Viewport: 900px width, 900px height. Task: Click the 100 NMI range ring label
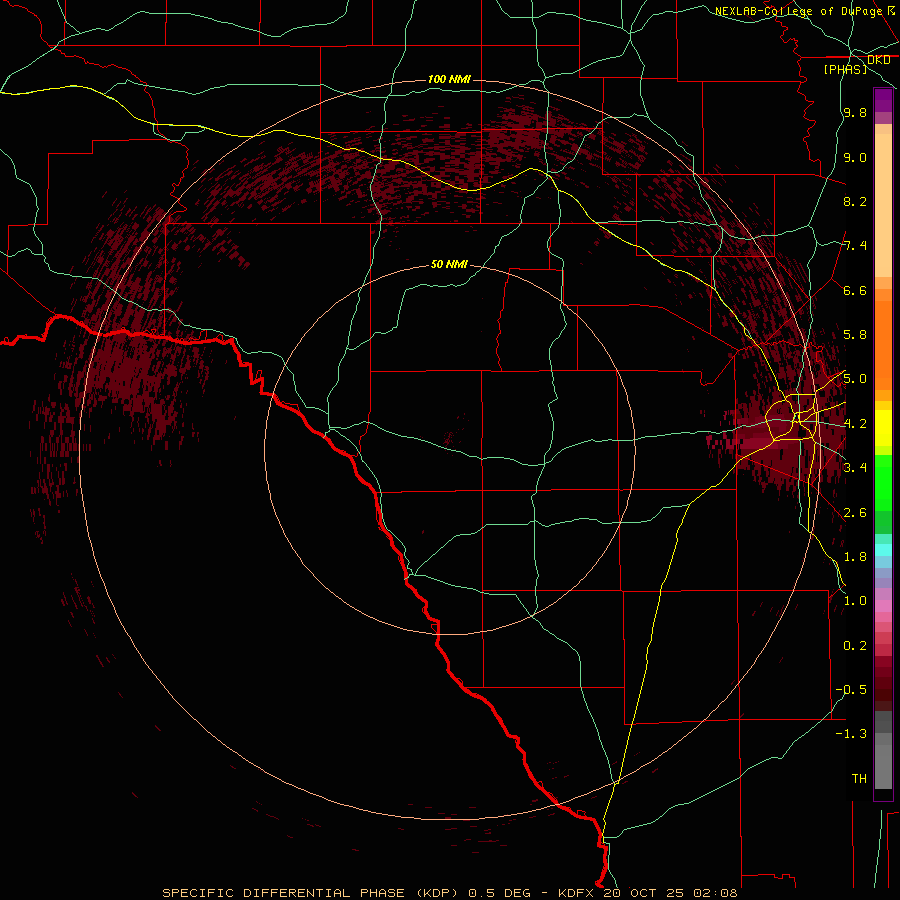449,79
